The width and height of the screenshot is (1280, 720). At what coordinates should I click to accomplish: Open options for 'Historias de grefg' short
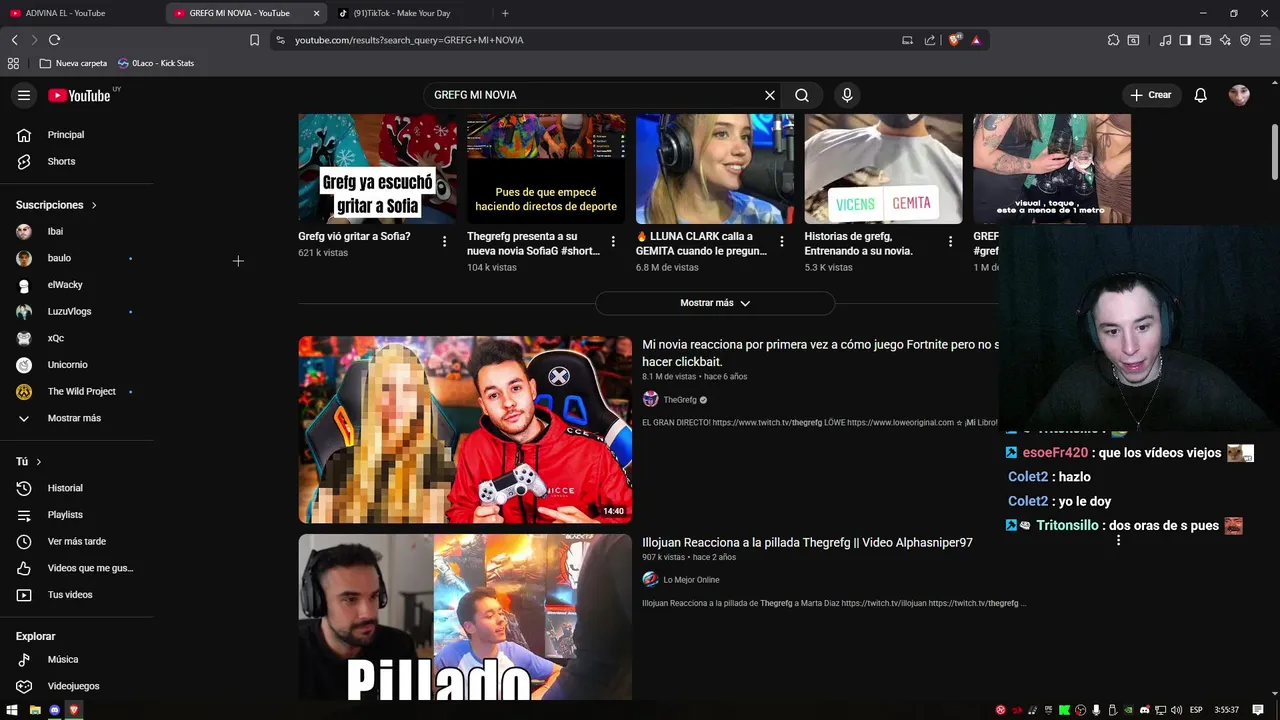pyautogui.click(x=951, y=241)
